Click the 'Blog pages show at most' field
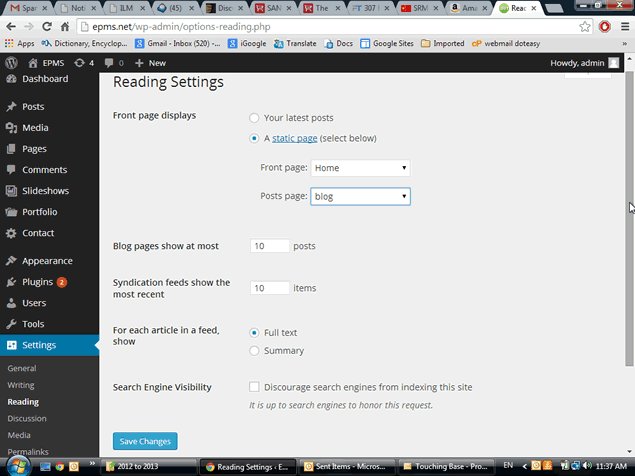This screenshot has width=635, height=476. (269, 246)
